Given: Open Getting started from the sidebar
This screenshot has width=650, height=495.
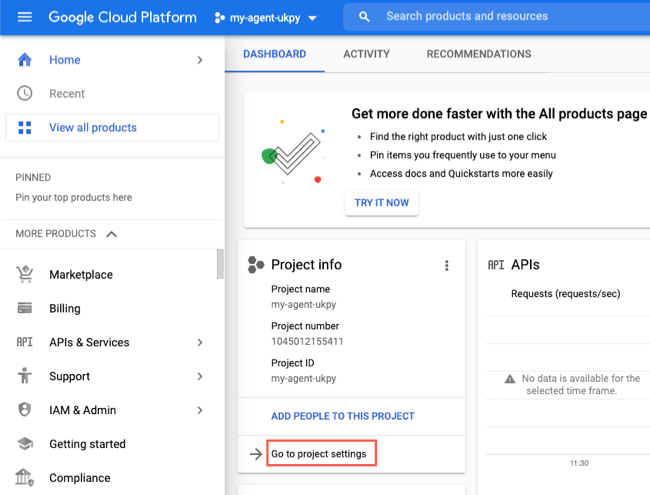Looking at the screenshot, I should (x=87, y=444).
